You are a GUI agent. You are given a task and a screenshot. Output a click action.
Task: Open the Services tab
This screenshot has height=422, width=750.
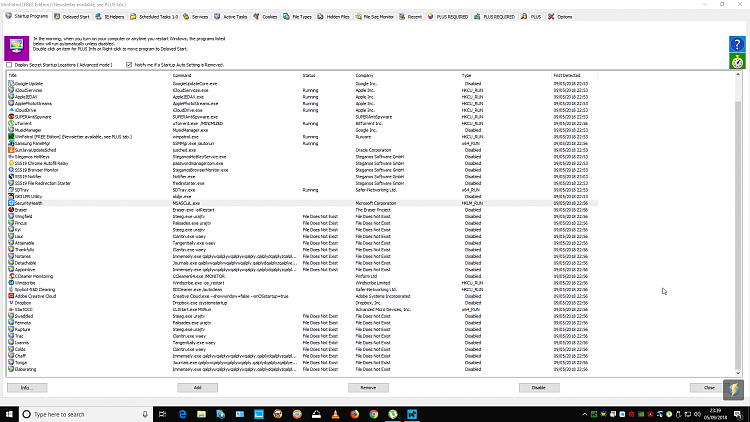[196, 17]
